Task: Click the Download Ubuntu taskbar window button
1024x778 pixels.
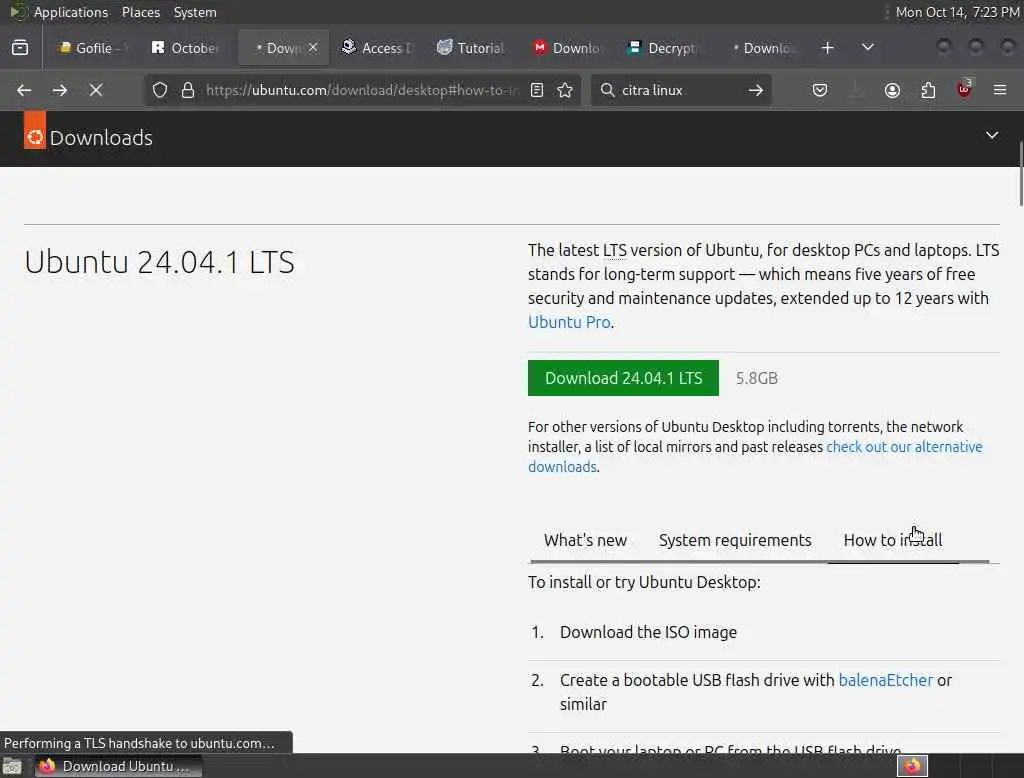Action: 118,766
